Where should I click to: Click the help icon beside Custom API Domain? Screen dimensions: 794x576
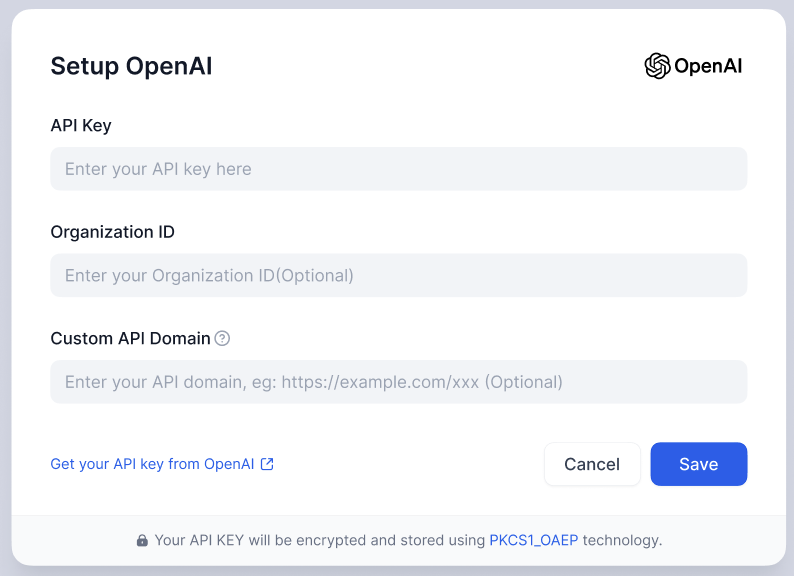(x=222, y=338)
